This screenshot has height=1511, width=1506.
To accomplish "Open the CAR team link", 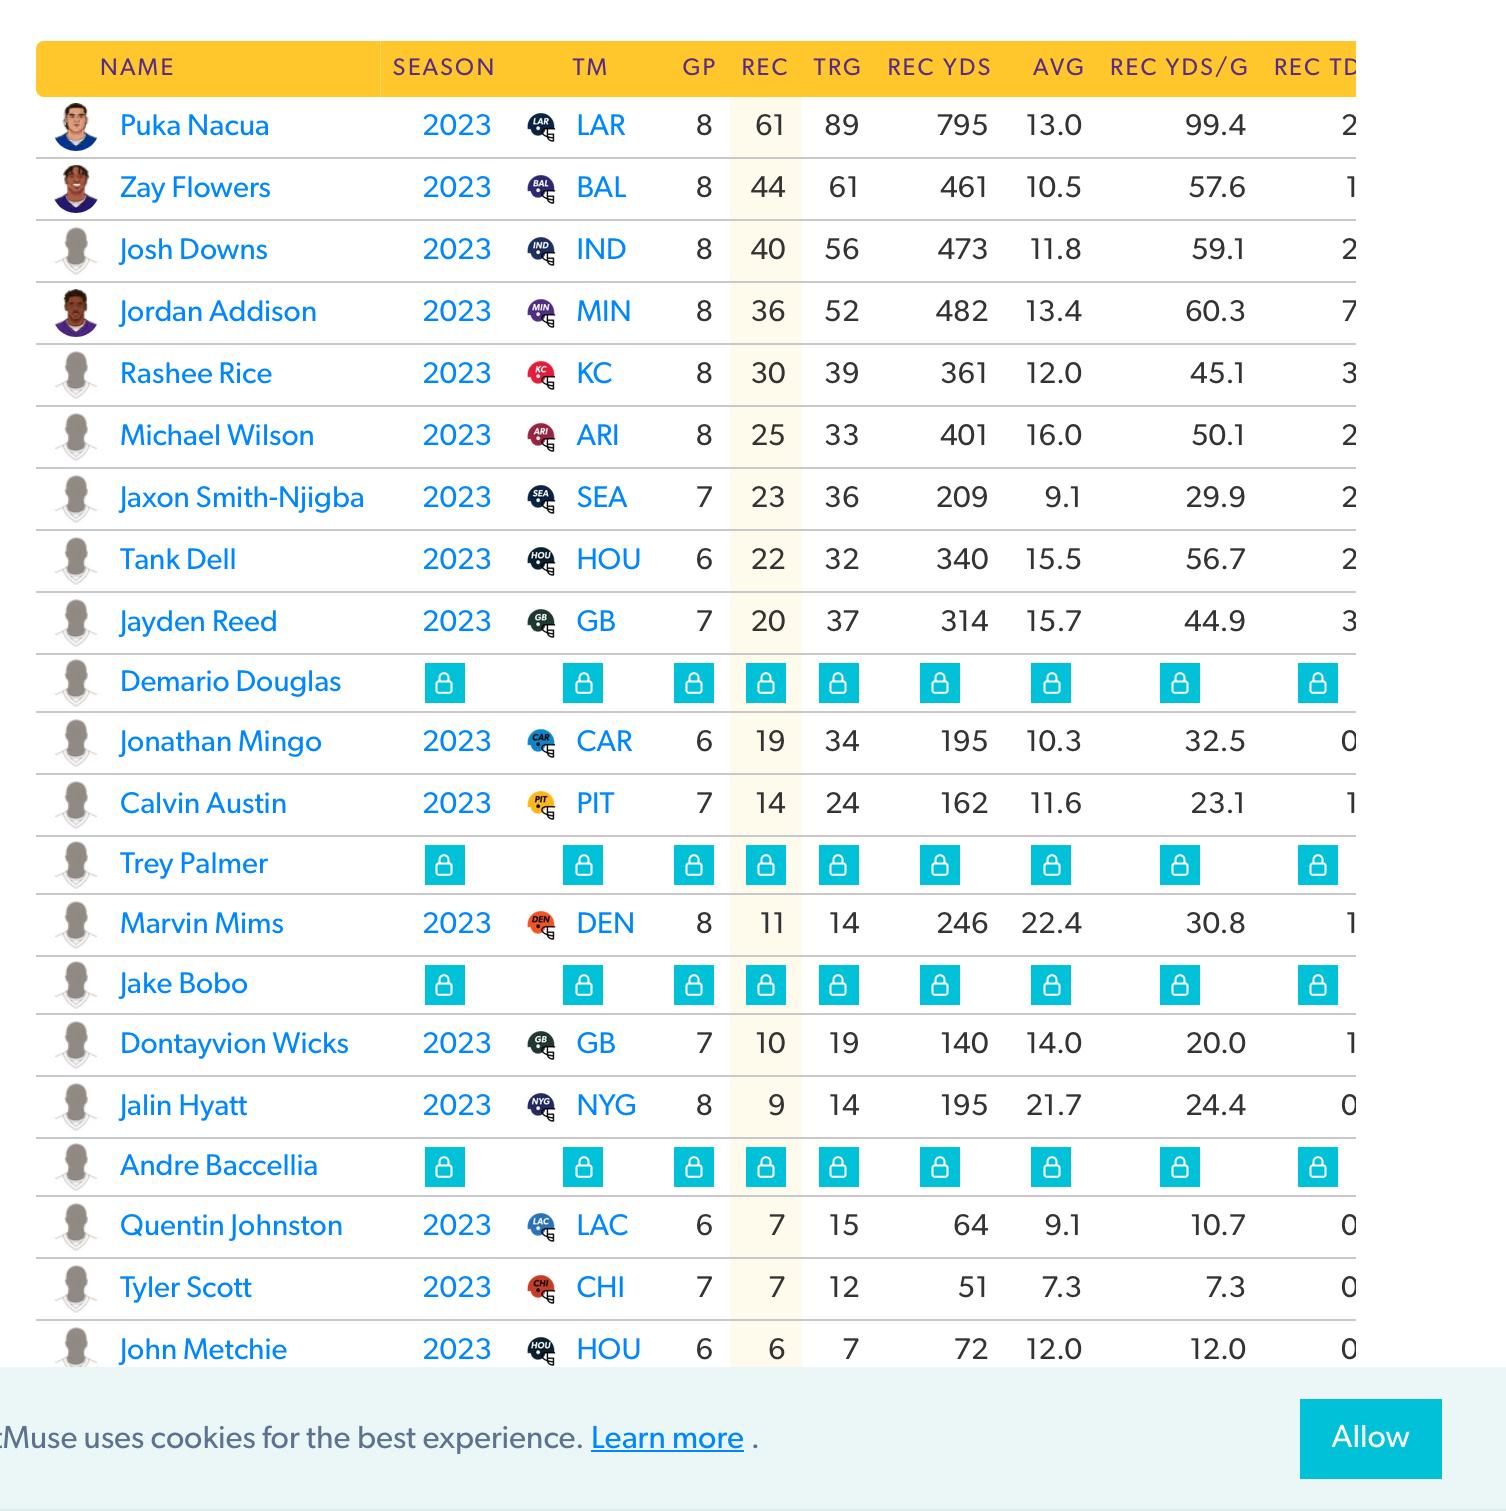I will pyautogui.click(x=604, y=742).
